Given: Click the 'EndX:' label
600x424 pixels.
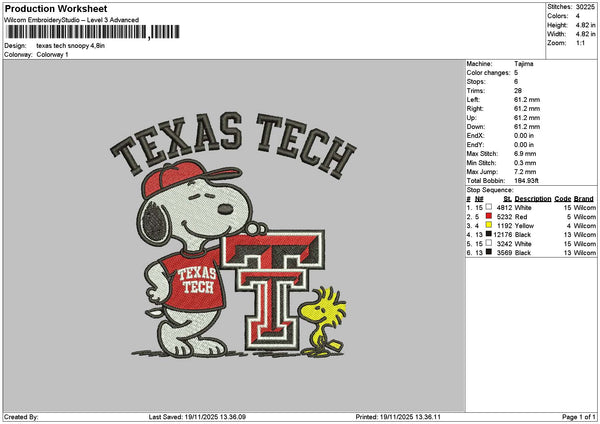Looking at the screenshot, I should [x=475, y=135].
